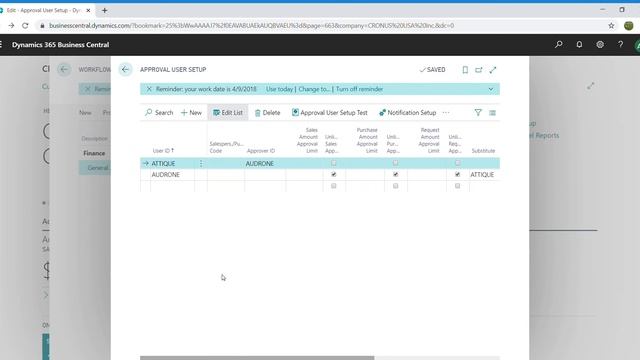This screenshot has width=640, height=360.
Task: Click the site lock icon in address bar
Action: [42, 25]
